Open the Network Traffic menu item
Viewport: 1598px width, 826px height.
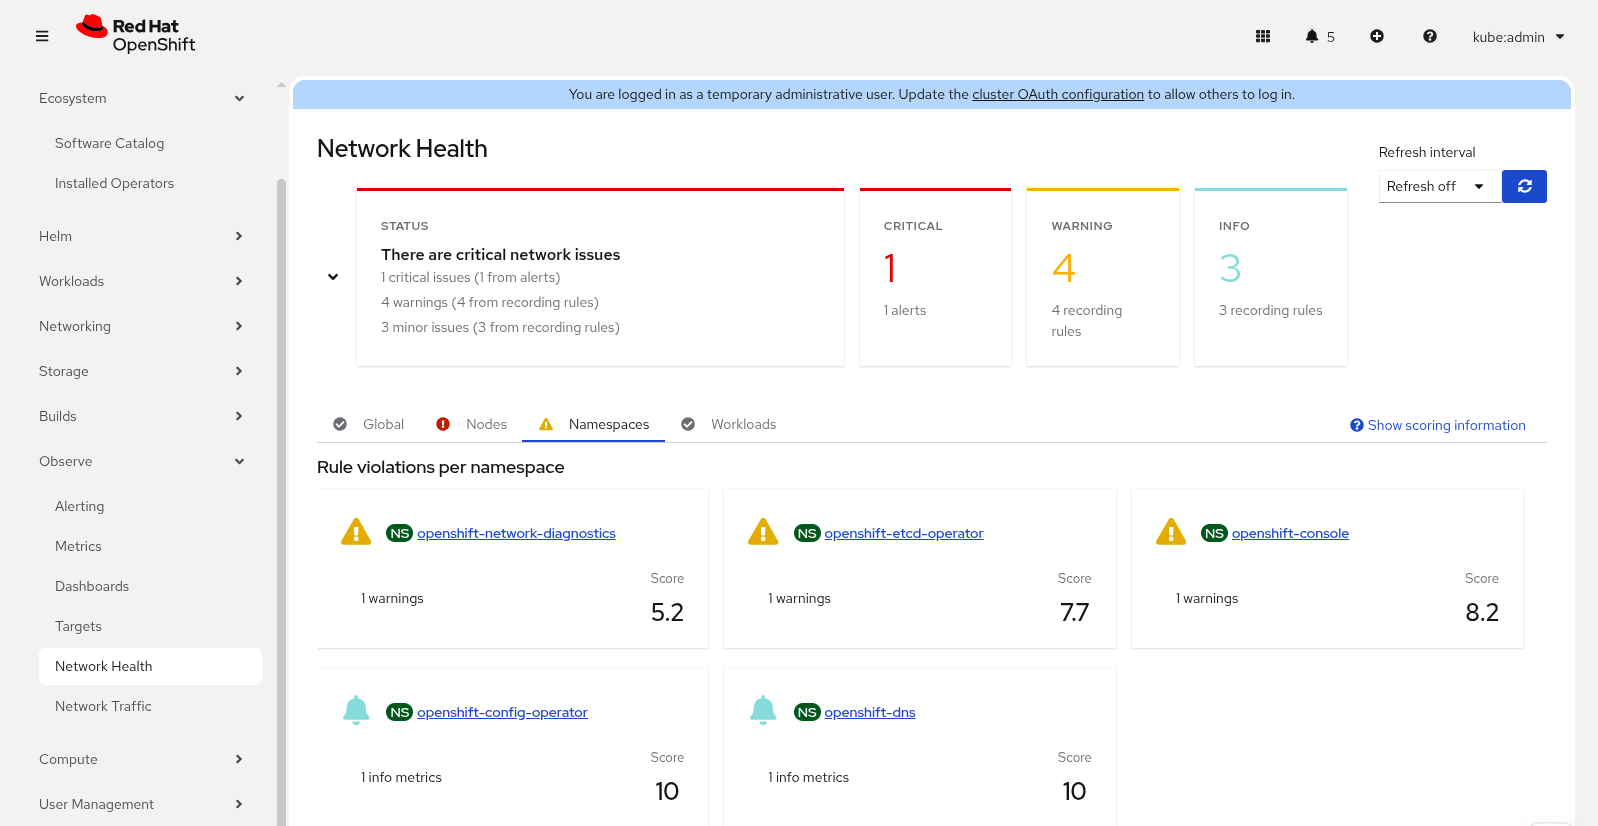(103, 706)
